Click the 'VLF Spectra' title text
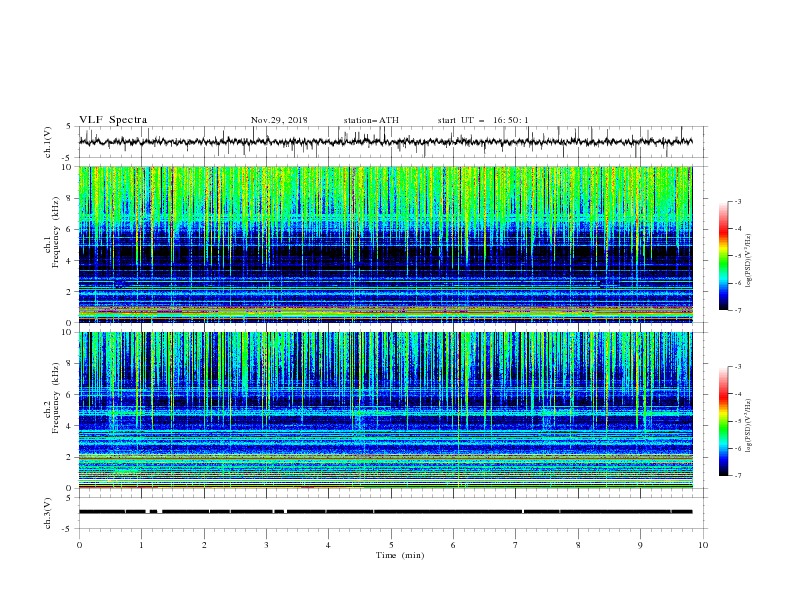 pos(113,120)
